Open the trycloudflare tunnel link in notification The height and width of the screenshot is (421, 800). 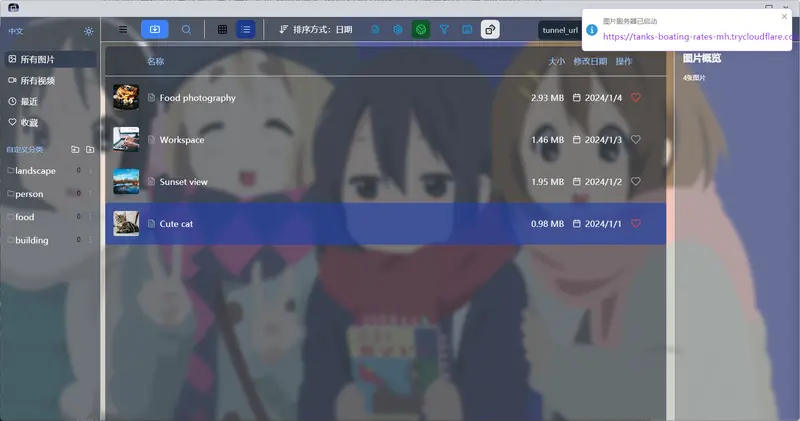pyautogui.click(x=697, y=37)
